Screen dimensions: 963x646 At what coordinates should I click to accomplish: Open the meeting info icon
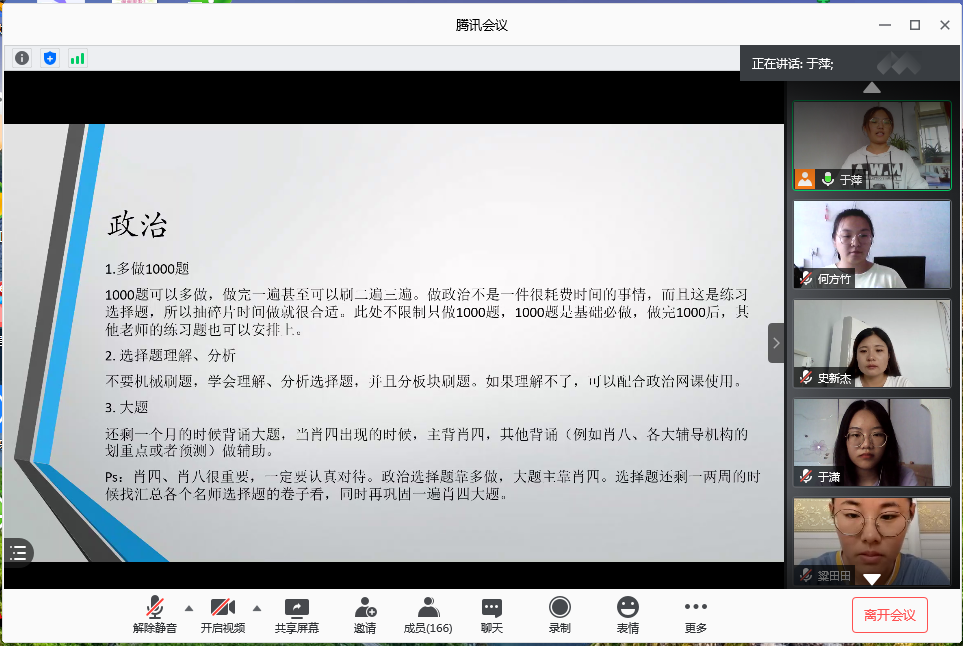click(22, 58)
